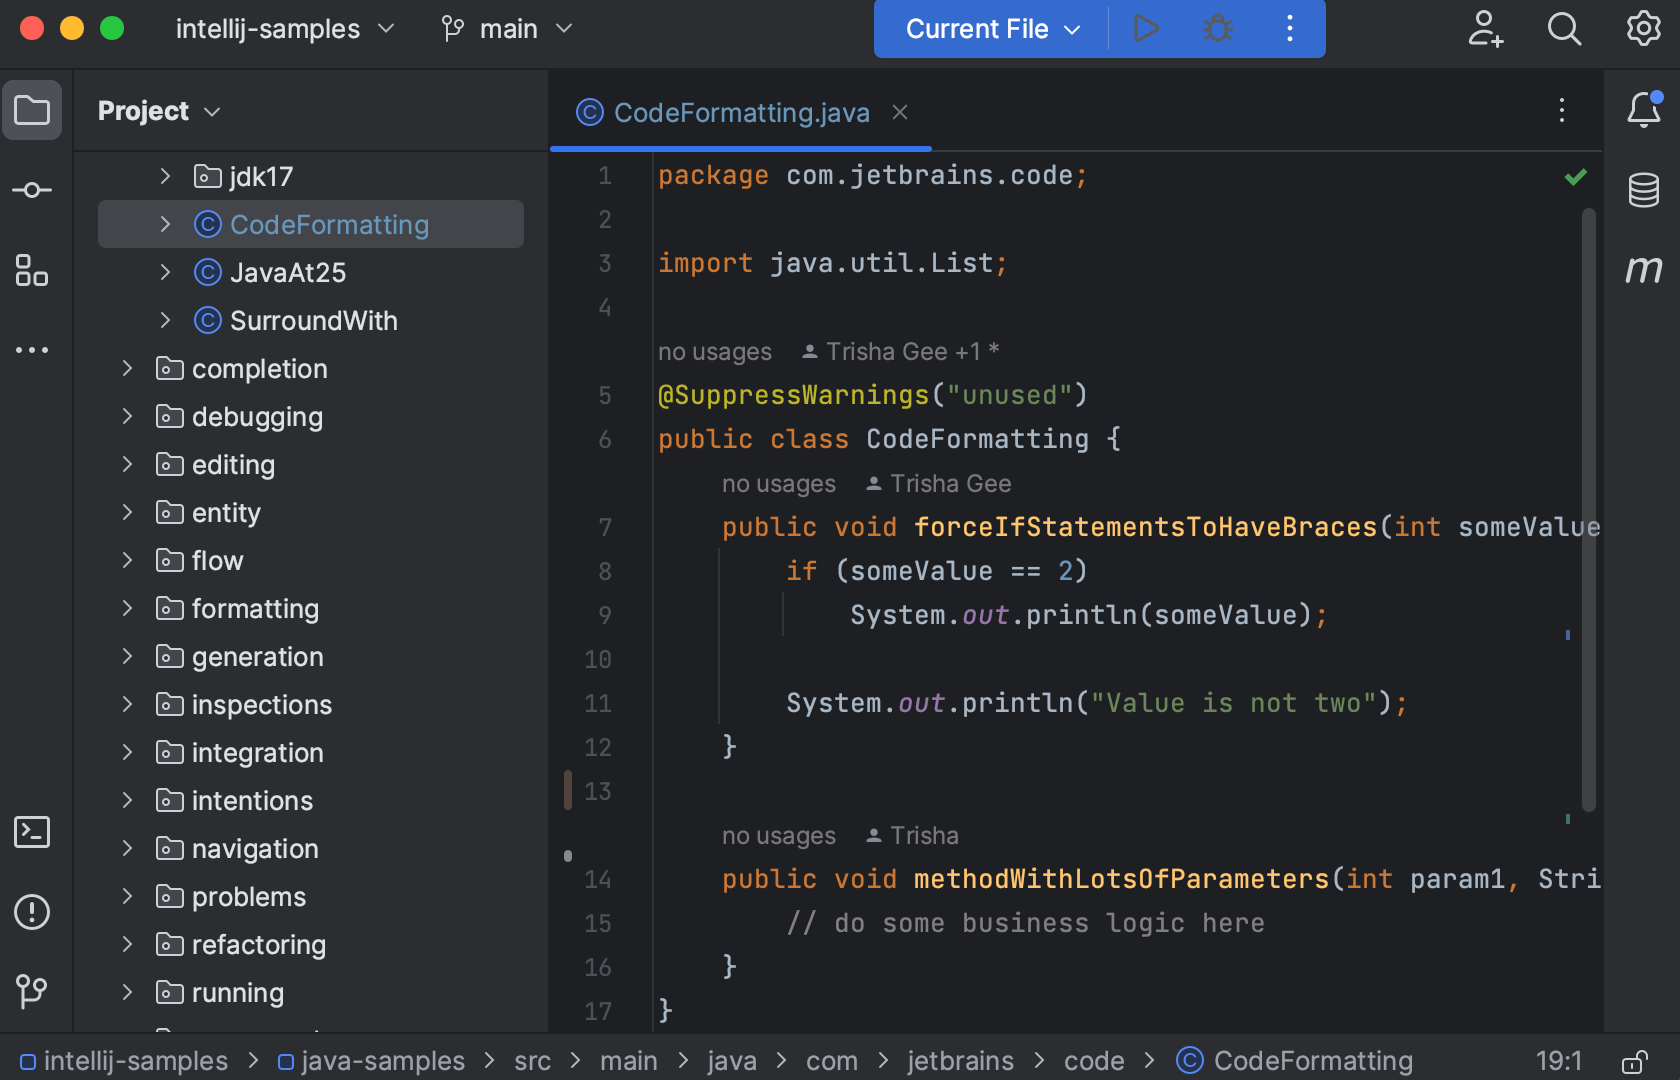1680x1080 pixels.
Task: Open the Terminal tool window
Action: tap(32, 831)
